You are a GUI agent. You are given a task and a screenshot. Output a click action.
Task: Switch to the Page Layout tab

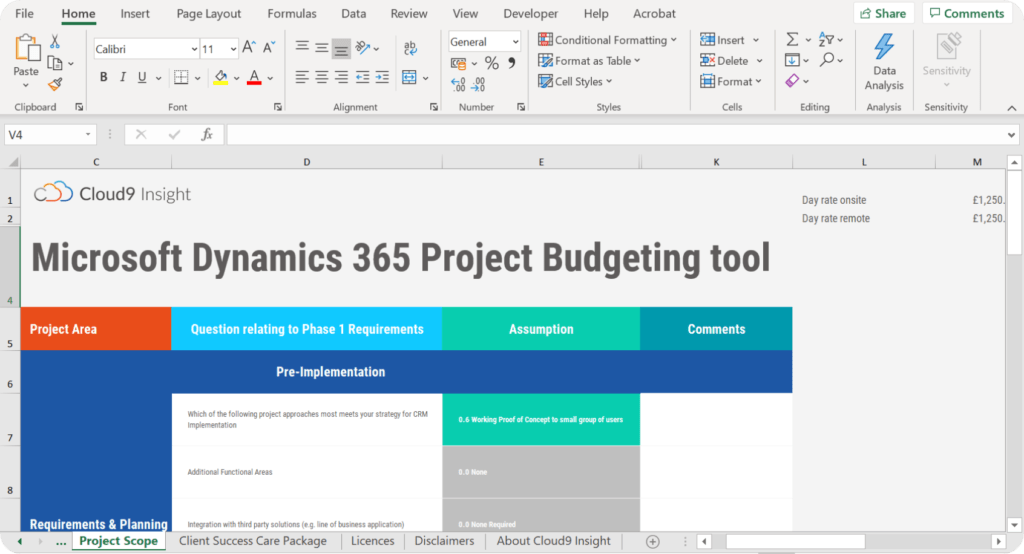208,14
